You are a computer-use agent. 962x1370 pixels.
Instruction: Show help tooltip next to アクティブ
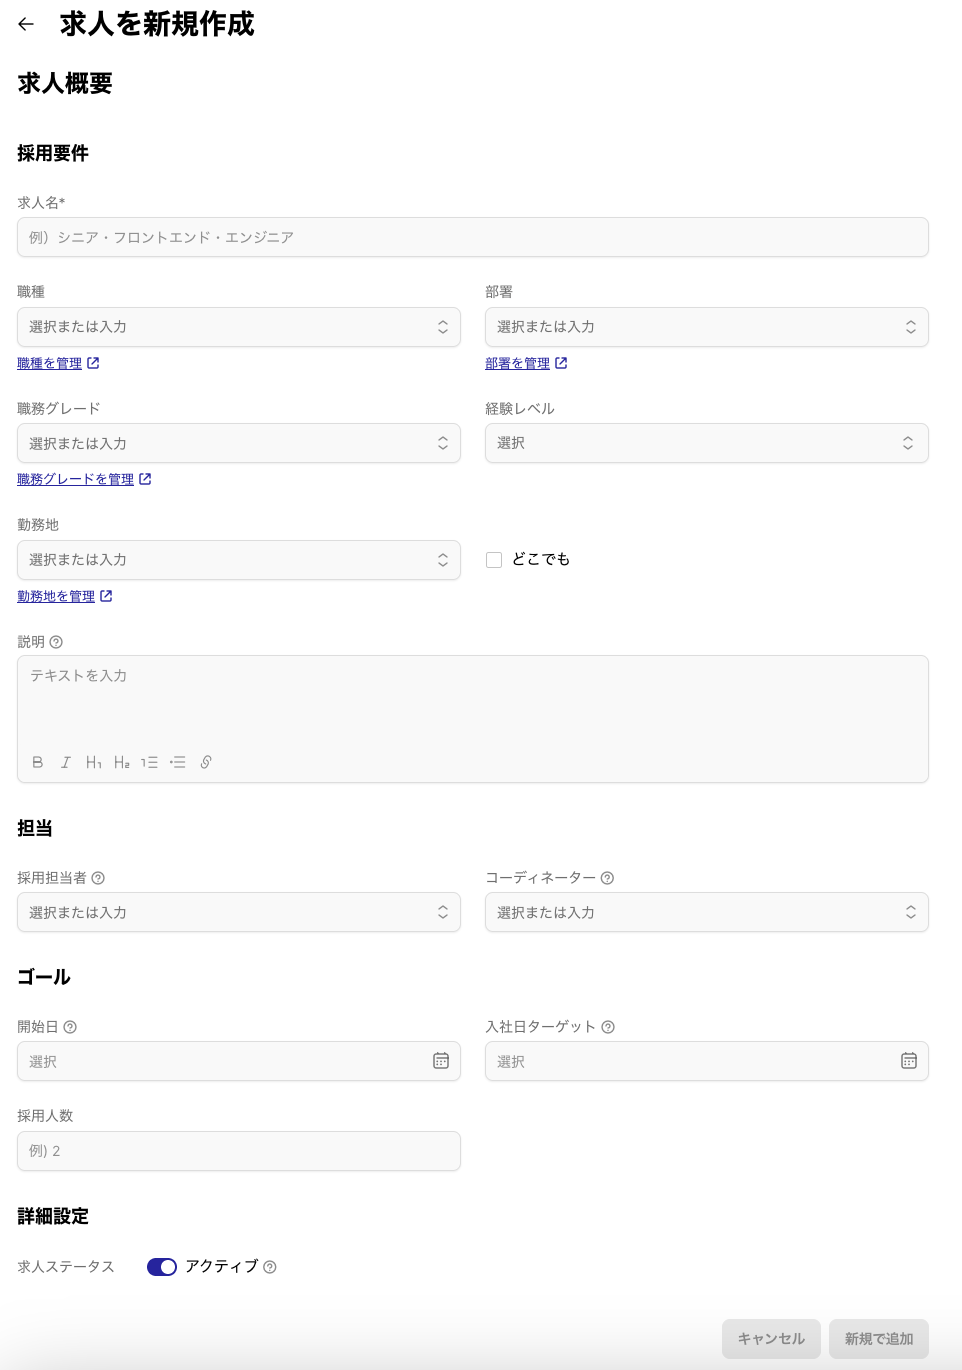[270, 1267]
